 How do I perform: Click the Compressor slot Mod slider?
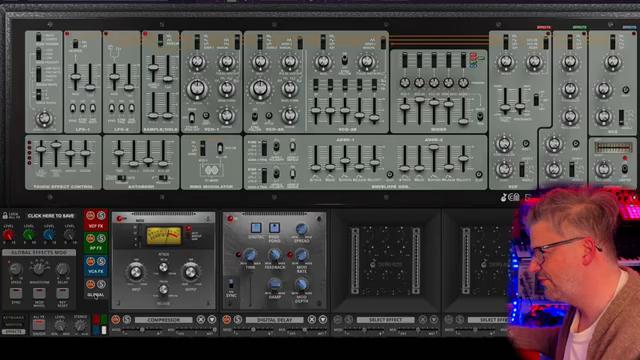(x=141, y=330)
